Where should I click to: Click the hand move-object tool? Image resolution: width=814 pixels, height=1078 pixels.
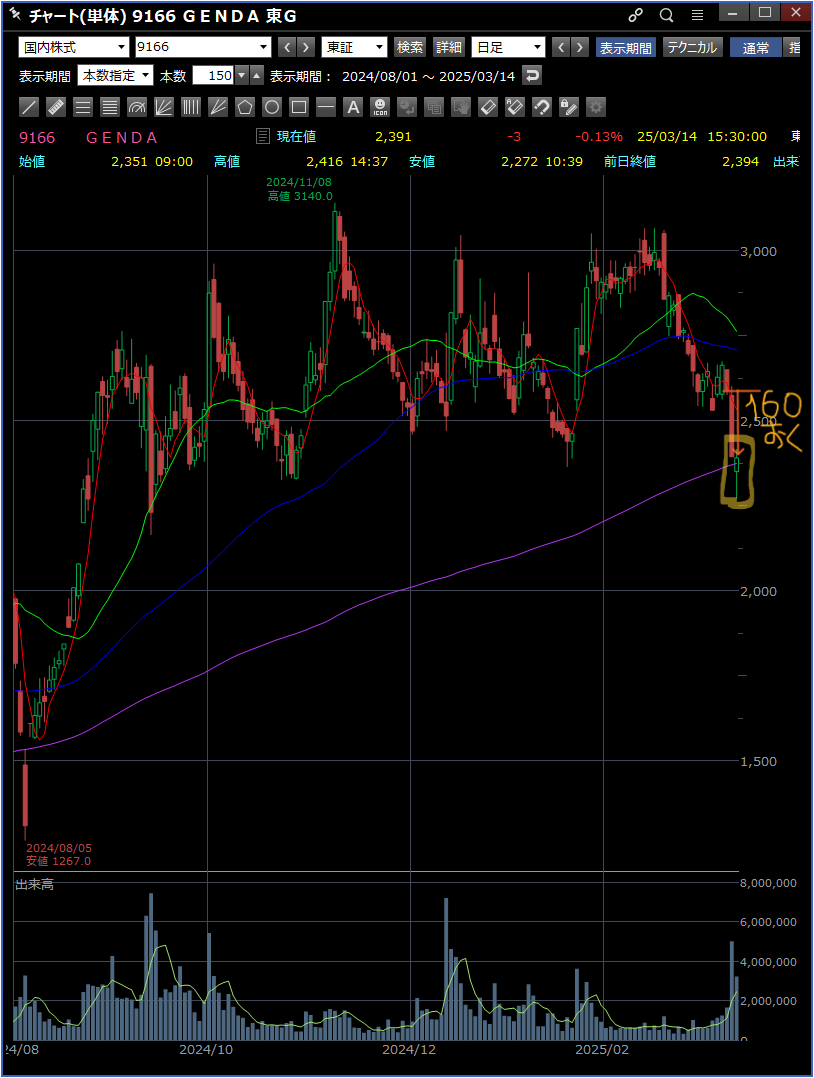point(461,107)
